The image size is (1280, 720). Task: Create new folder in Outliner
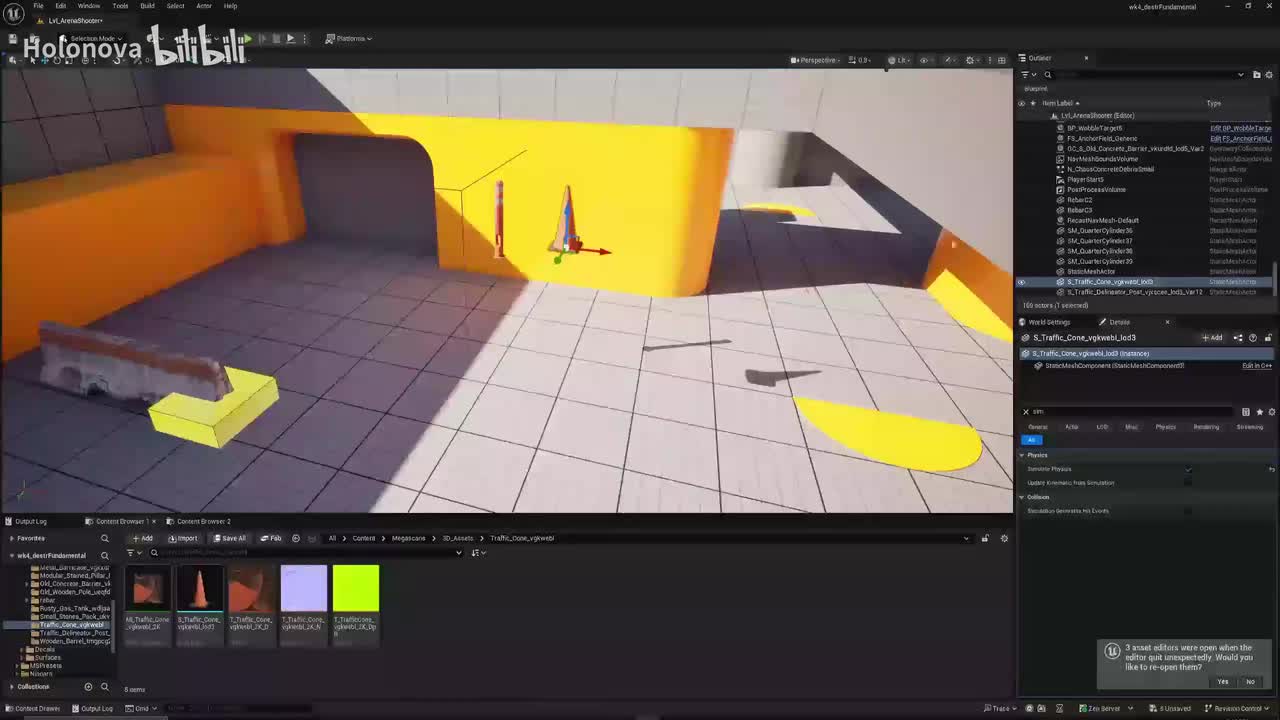tap(1257, 75)
